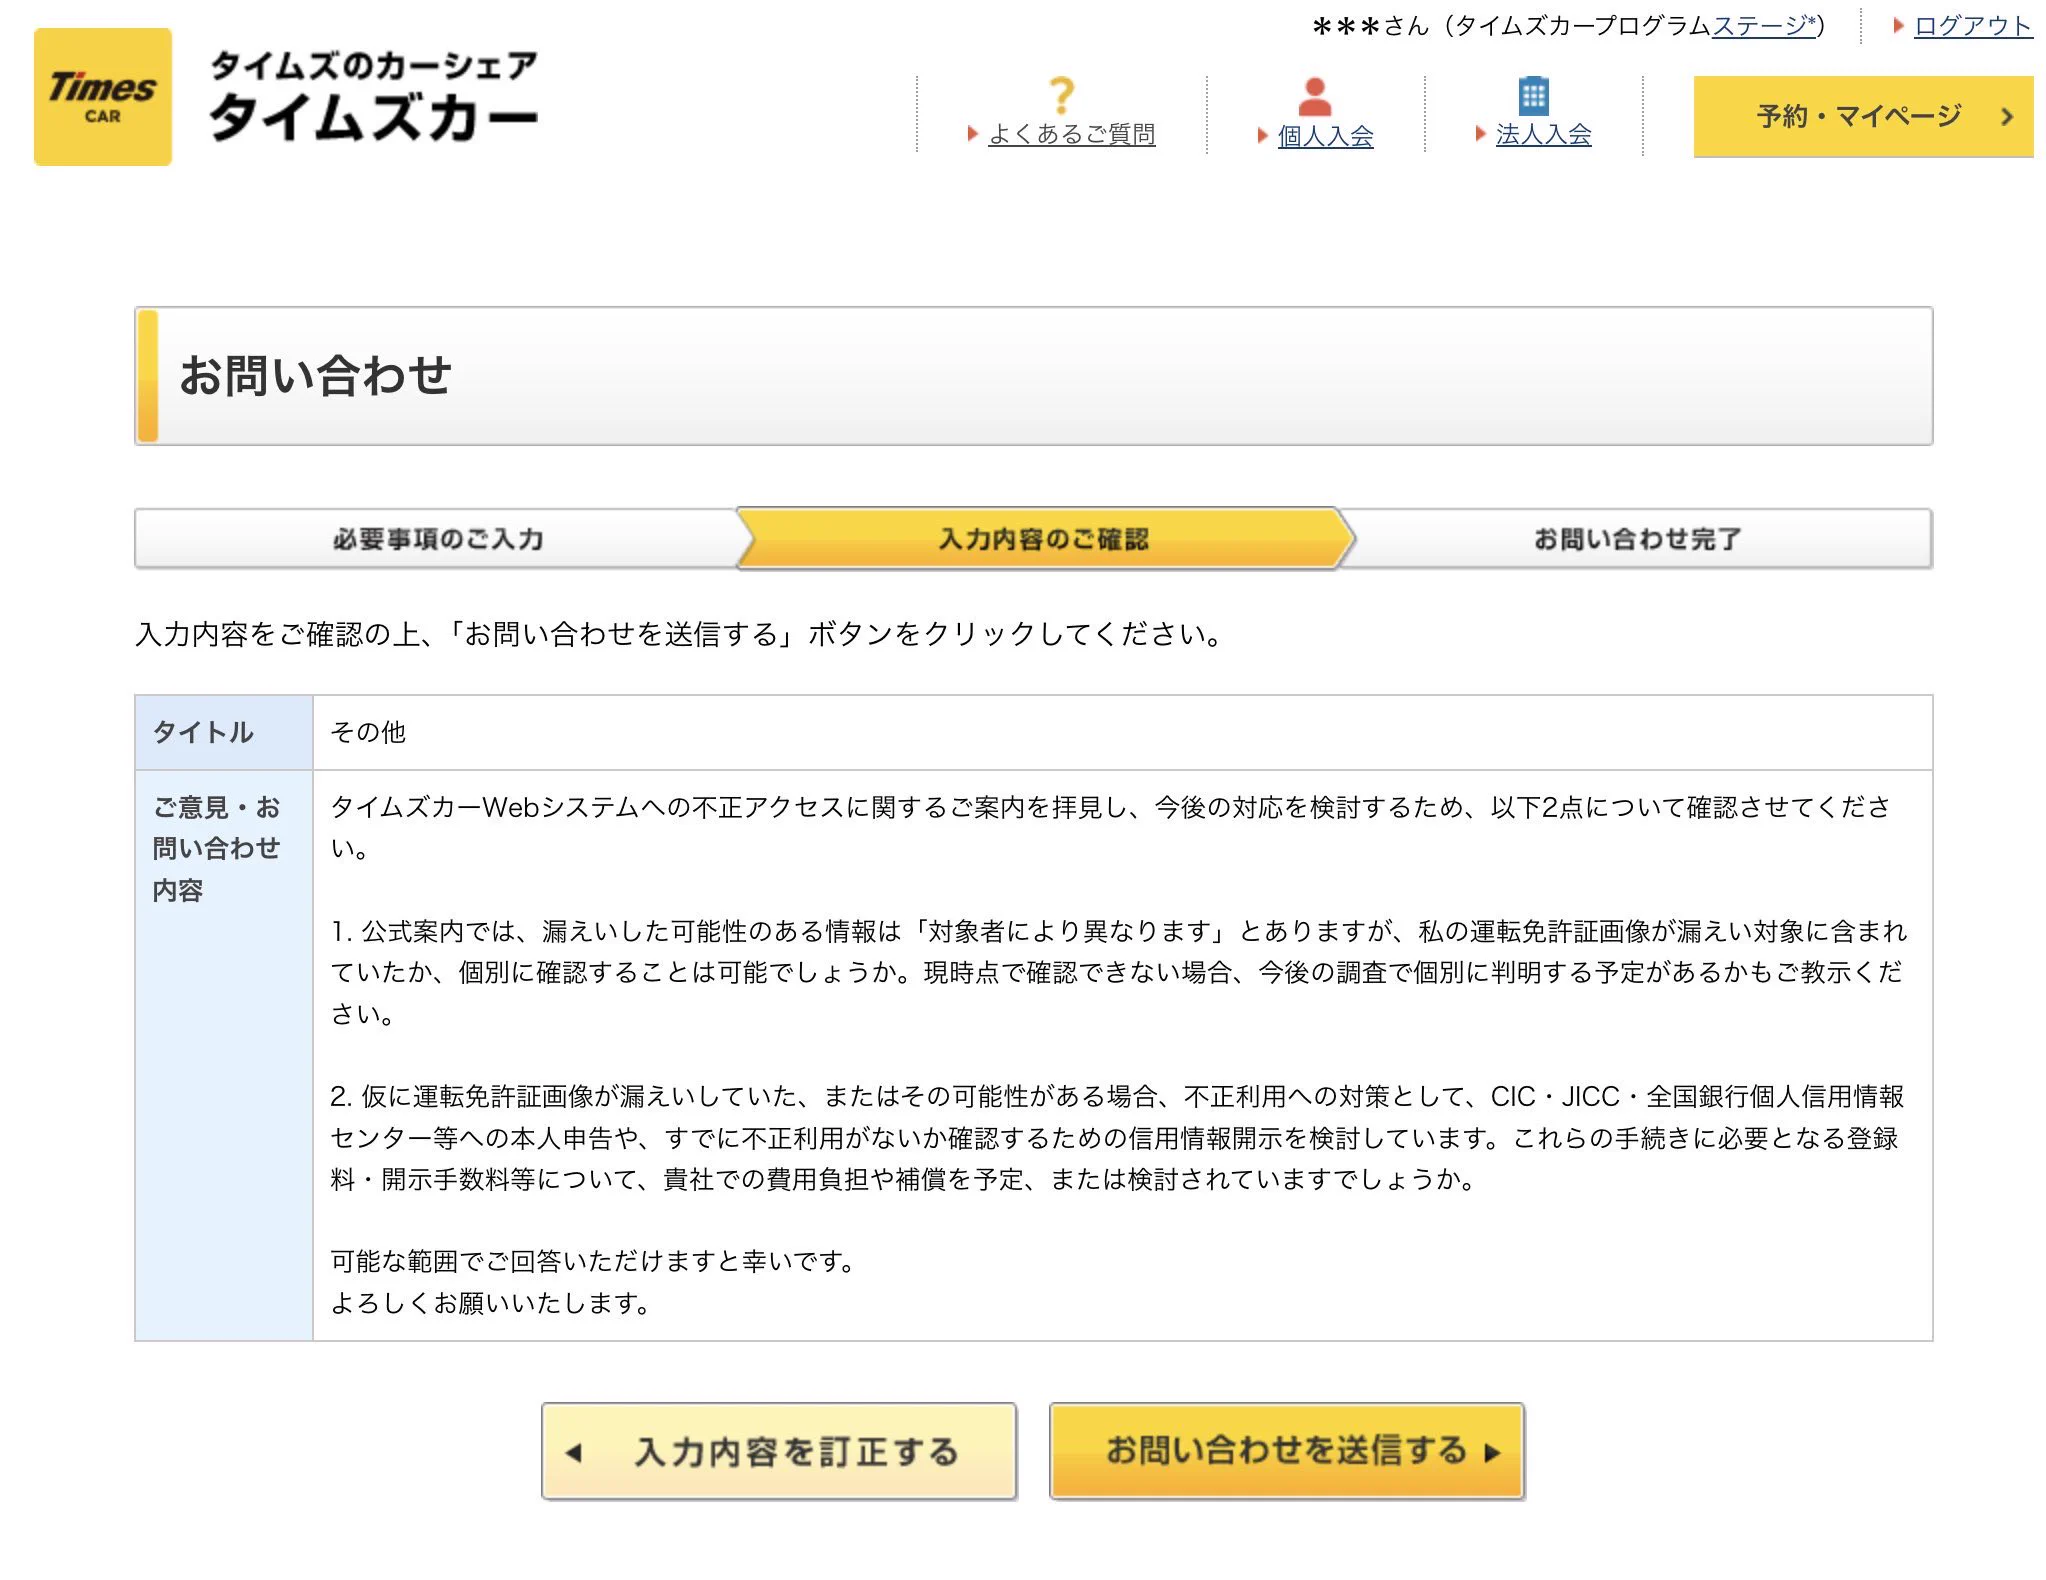Image resolution: width=2046 pixels, height=1580 pixels.
Task: Select the 必要事項のご入力 step
Action: click(438, 539)
